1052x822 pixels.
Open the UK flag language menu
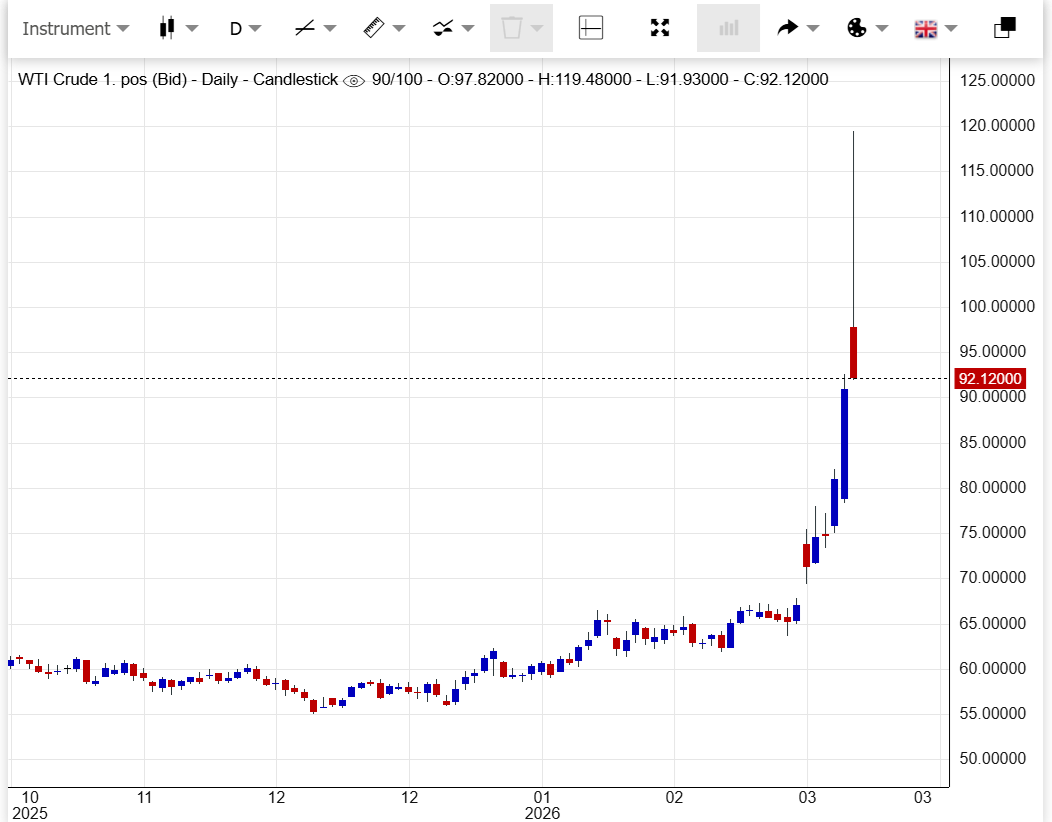click(925, 28)
